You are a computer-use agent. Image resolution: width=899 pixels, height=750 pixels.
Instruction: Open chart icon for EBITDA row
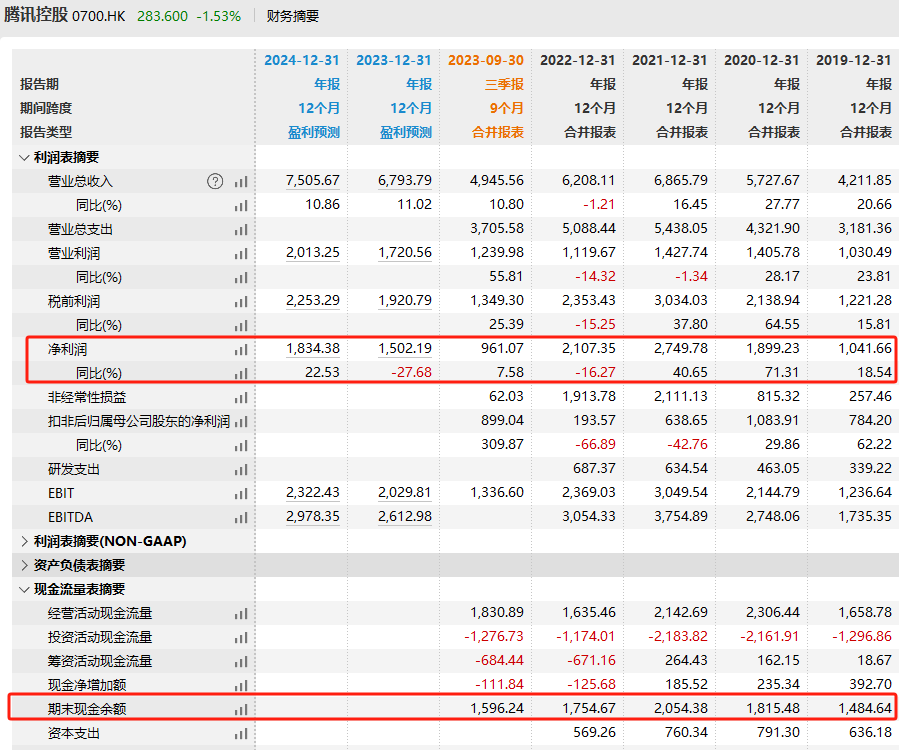(x=241, y=517)
